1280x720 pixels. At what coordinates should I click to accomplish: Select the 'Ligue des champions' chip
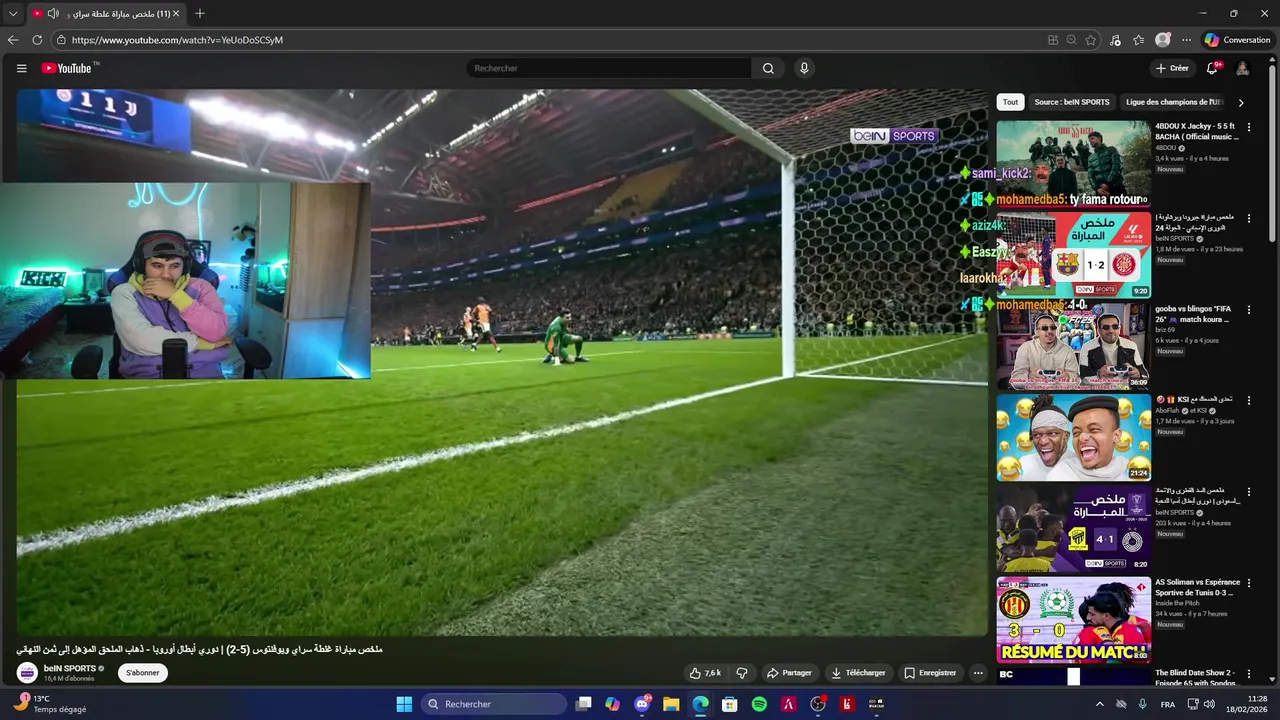[1174, 102]
